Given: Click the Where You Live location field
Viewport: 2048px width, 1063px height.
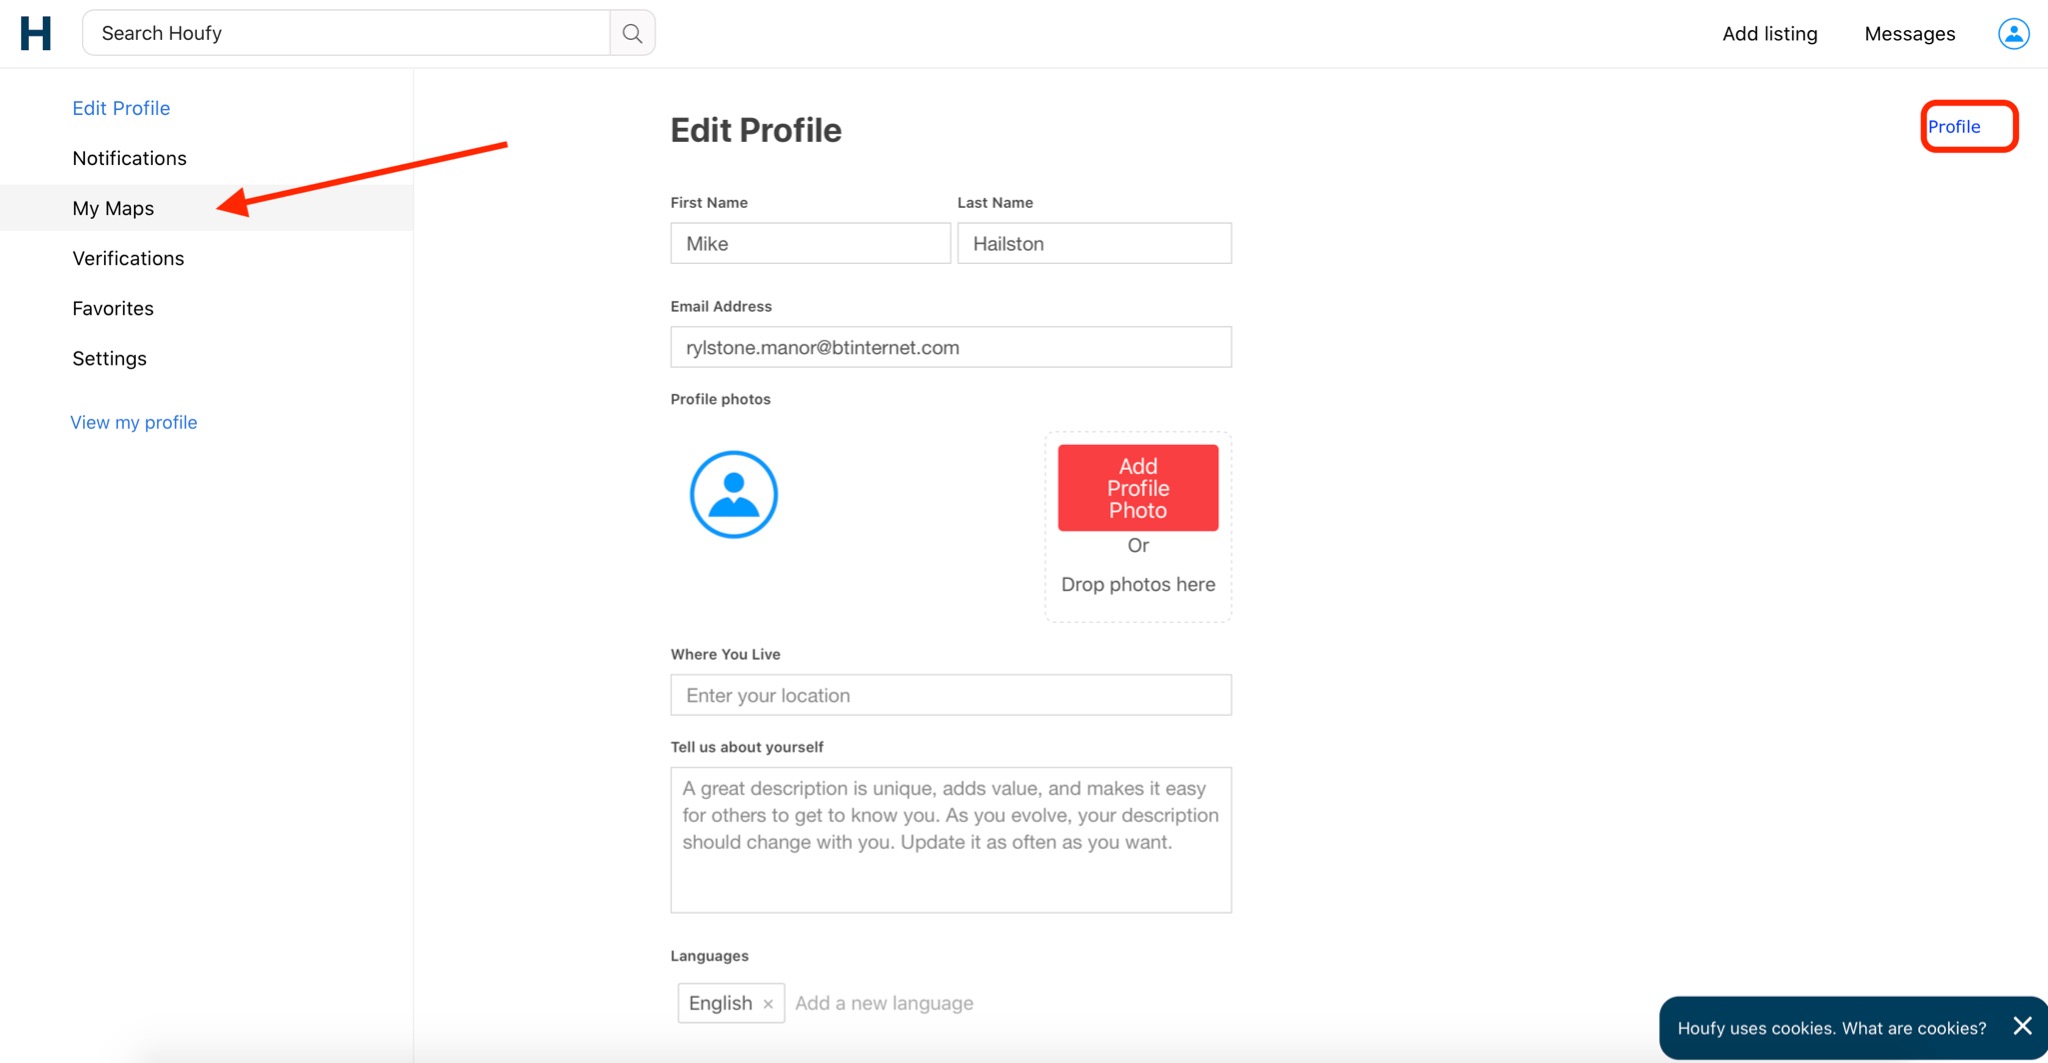Looking at the screenshot, I should coord(951,695).
